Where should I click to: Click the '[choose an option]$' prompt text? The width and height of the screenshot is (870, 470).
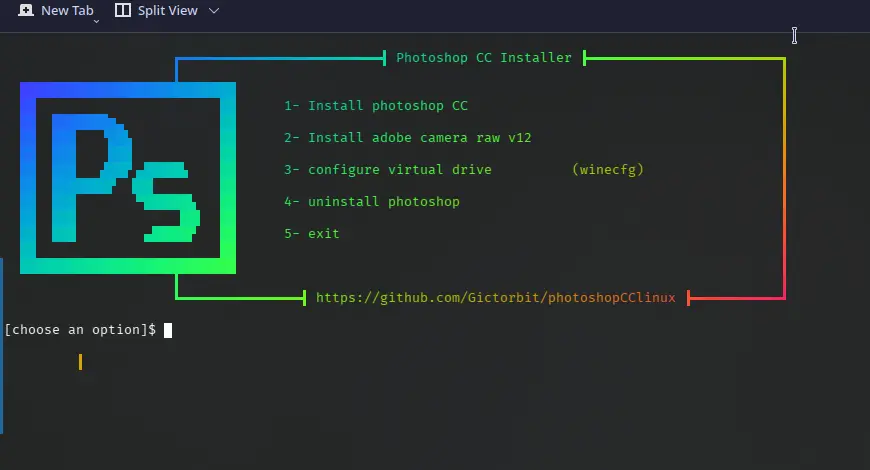click(80, 330)
